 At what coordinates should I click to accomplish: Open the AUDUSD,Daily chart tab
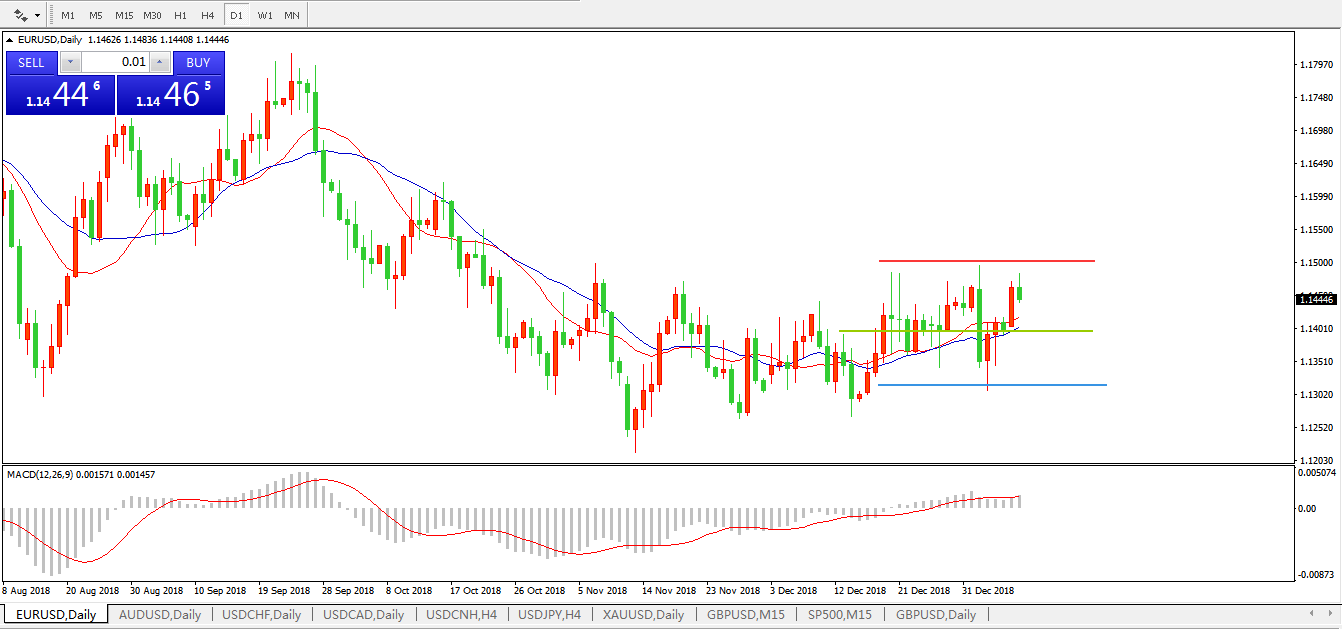160,614
